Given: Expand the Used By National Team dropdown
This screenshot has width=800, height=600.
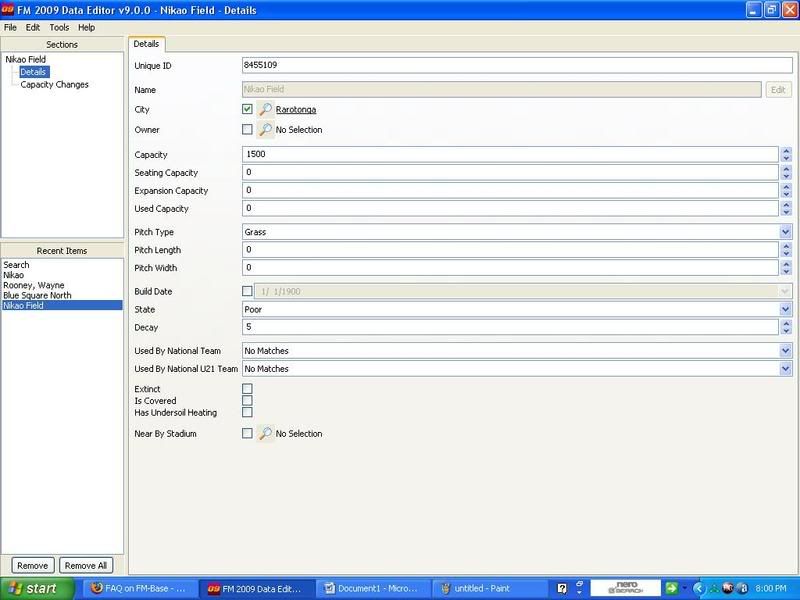Looking at the screenshot, I should pyautogui.click(x=786, y=351).
